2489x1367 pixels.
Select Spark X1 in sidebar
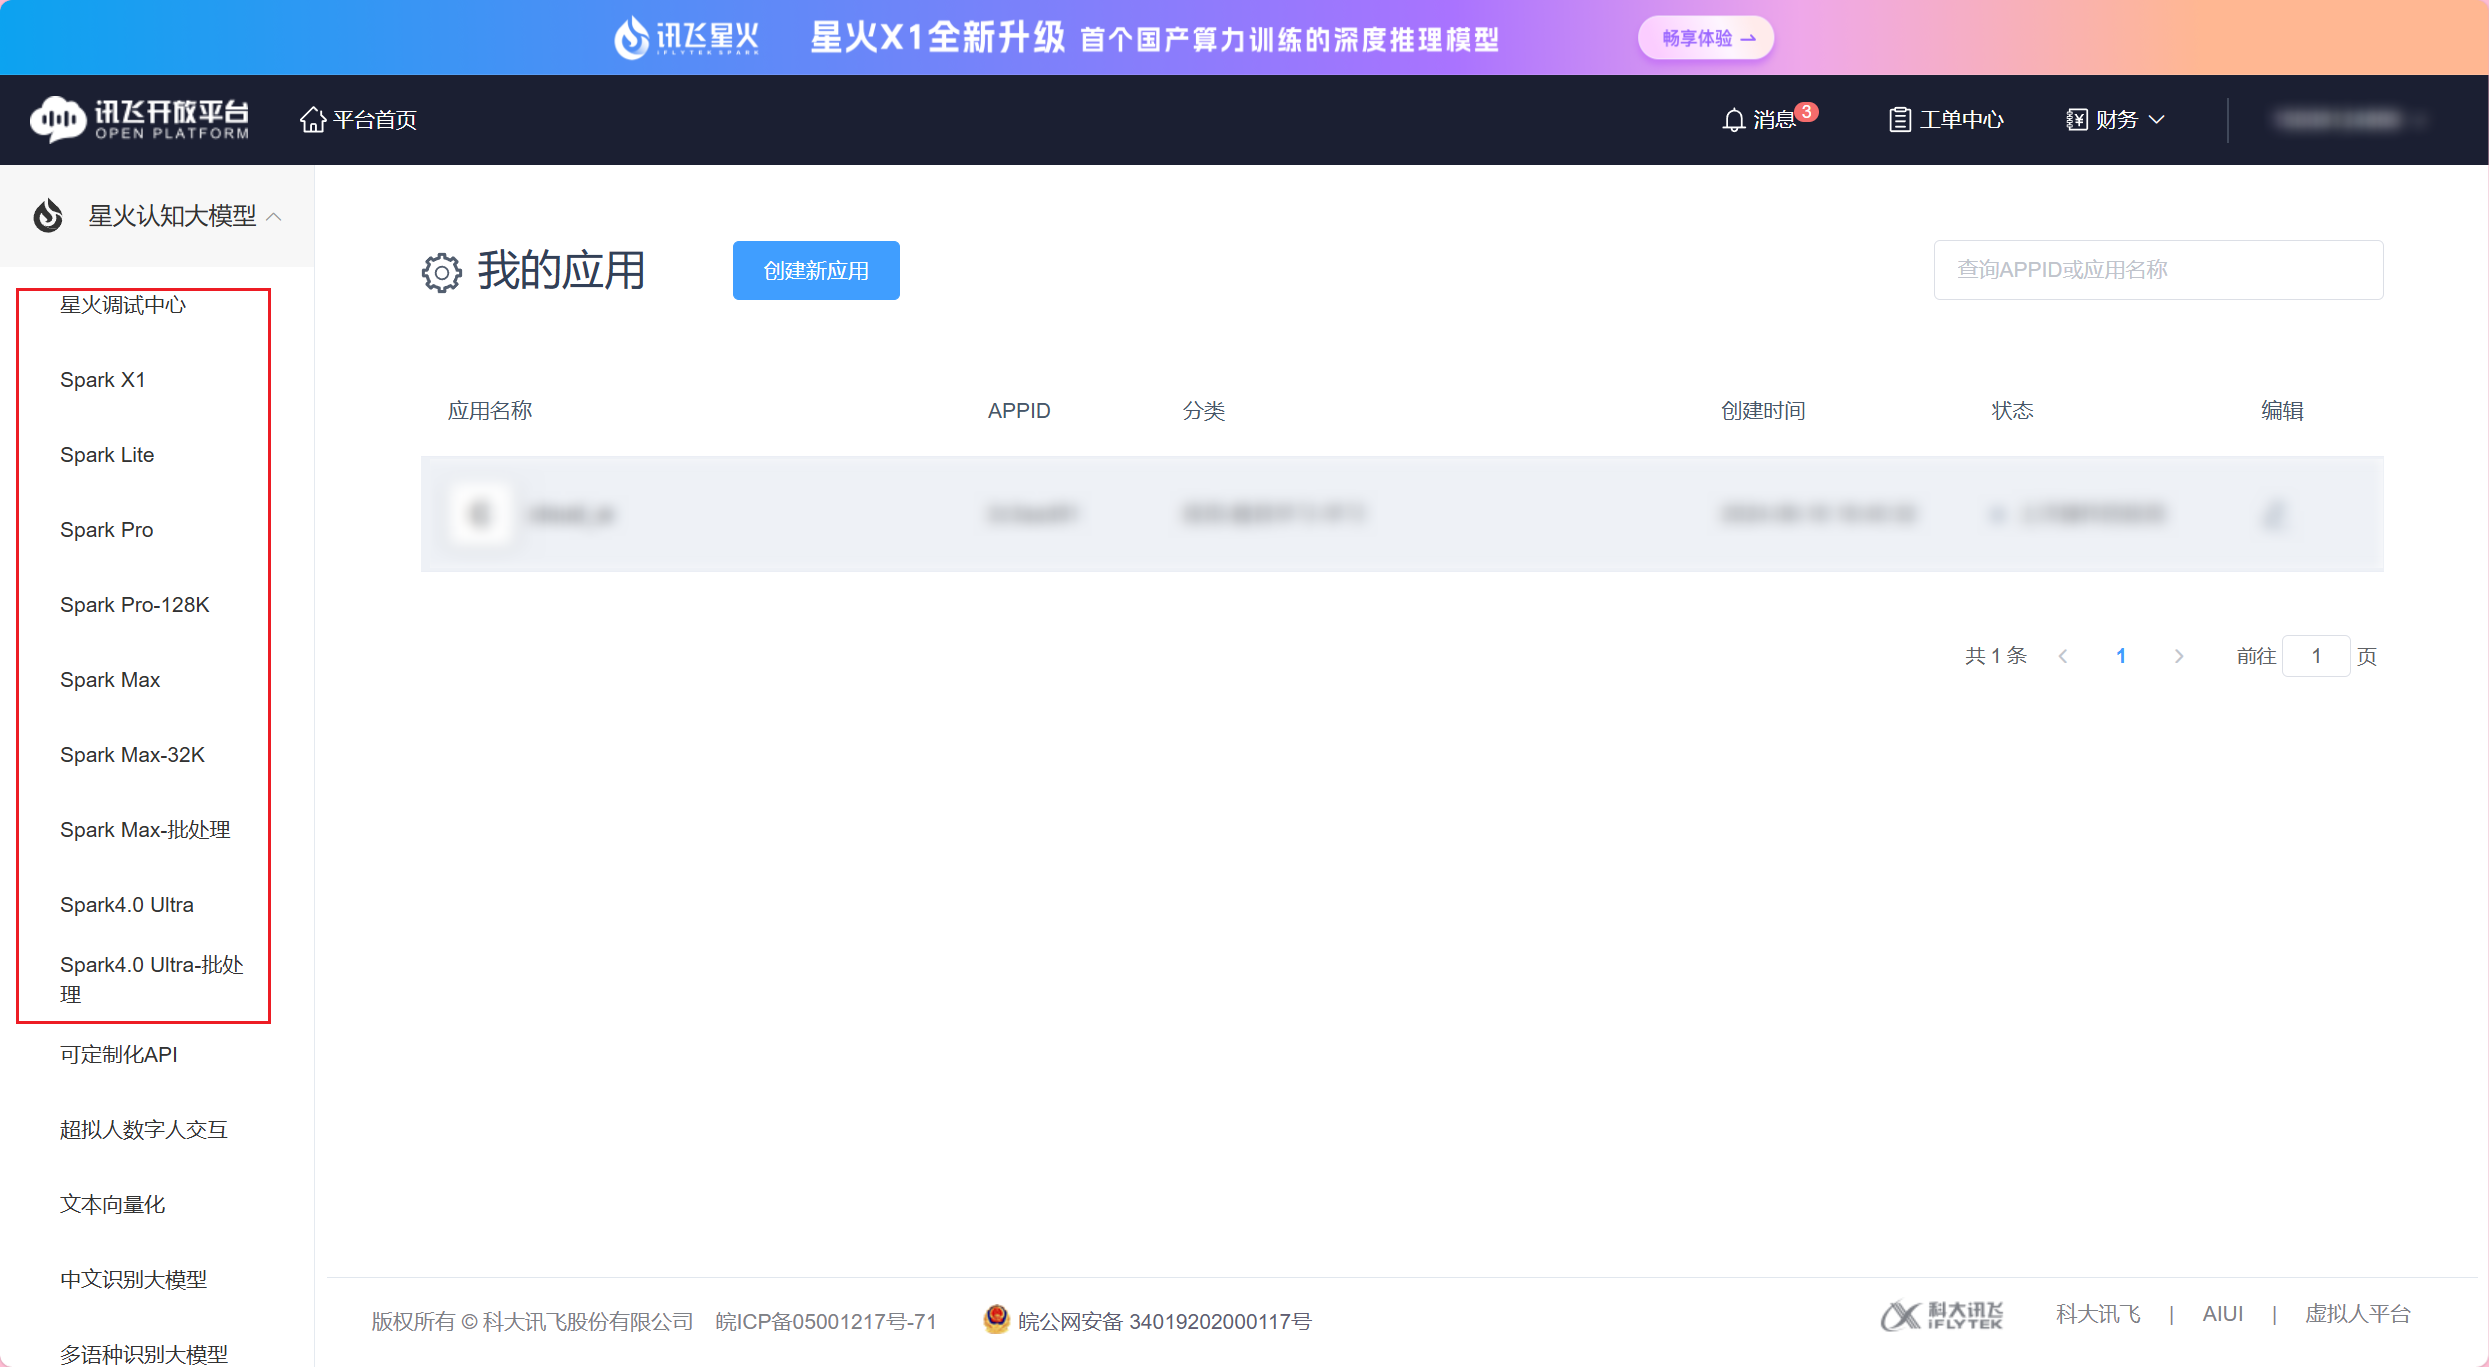(x=102, y=380)
